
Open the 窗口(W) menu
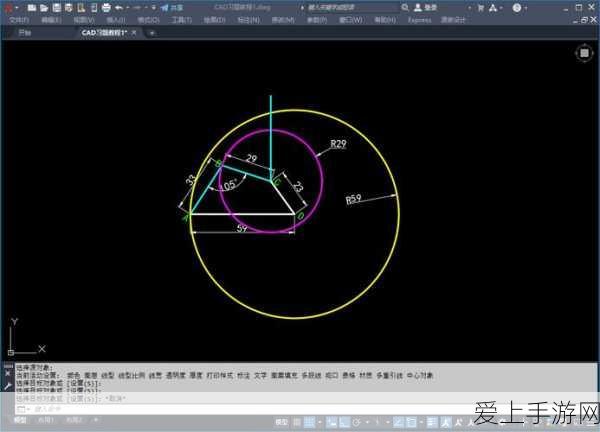[x=351, y=20]
